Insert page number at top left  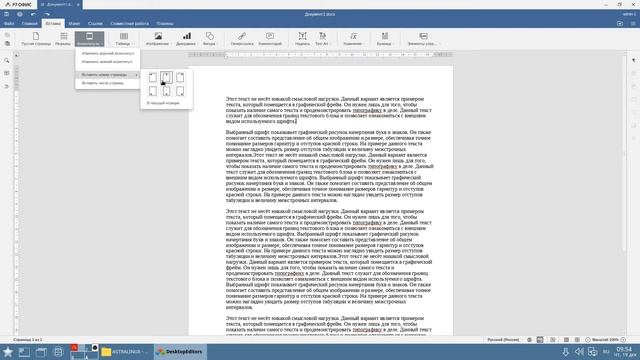[x=153, y=77]
